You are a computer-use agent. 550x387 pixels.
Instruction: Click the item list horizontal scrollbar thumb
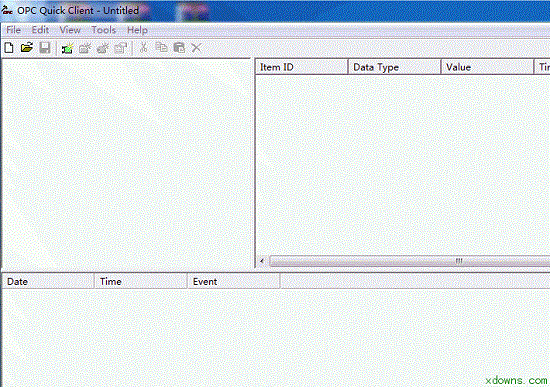coord(410,261)
